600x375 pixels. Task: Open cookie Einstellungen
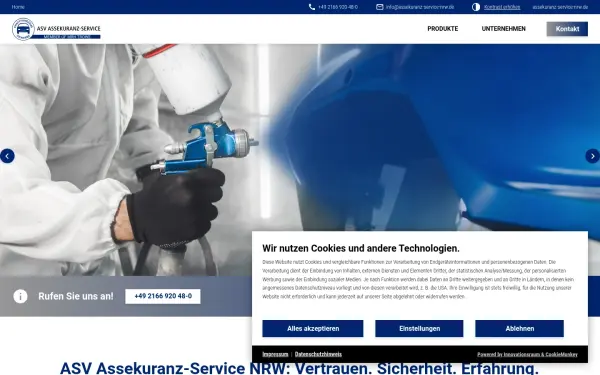(x=419, y=329)
